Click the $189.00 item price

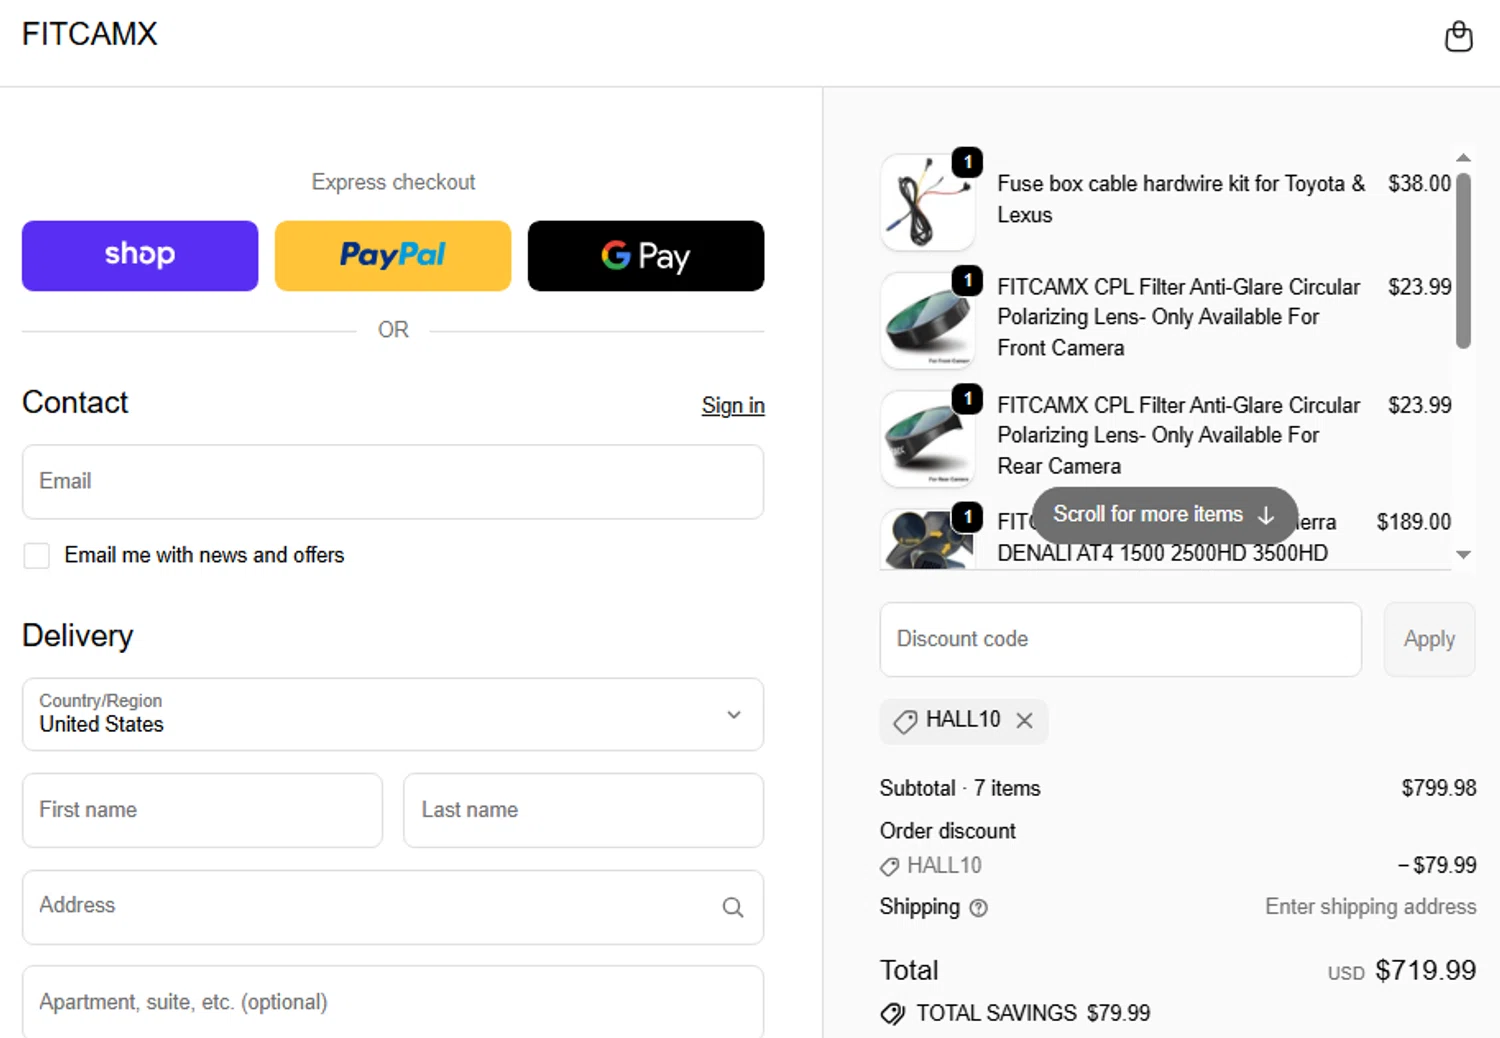[x=1413, y=522]
